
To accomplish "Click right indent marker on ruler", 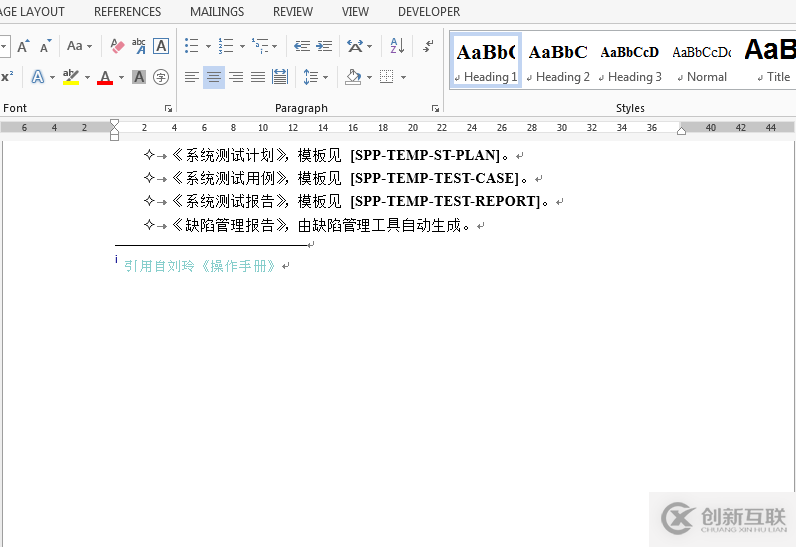I will (x=681, y=130).
